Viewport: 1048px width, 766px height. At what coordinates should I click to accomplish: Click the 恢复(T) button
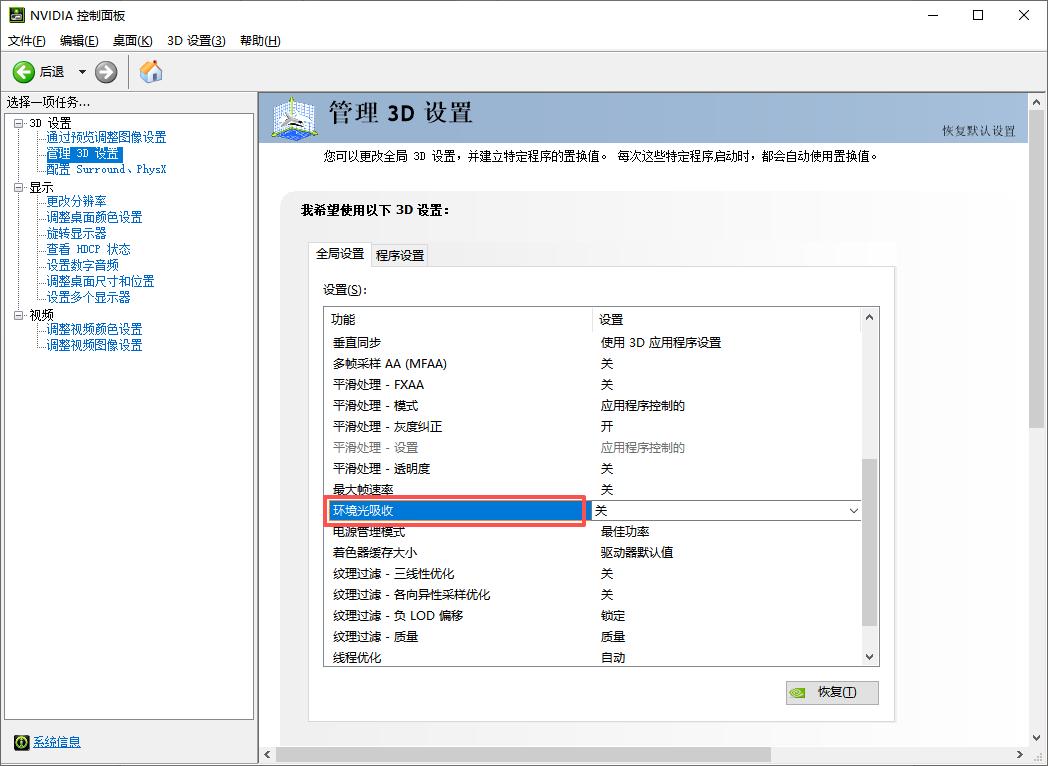point(832,692)
